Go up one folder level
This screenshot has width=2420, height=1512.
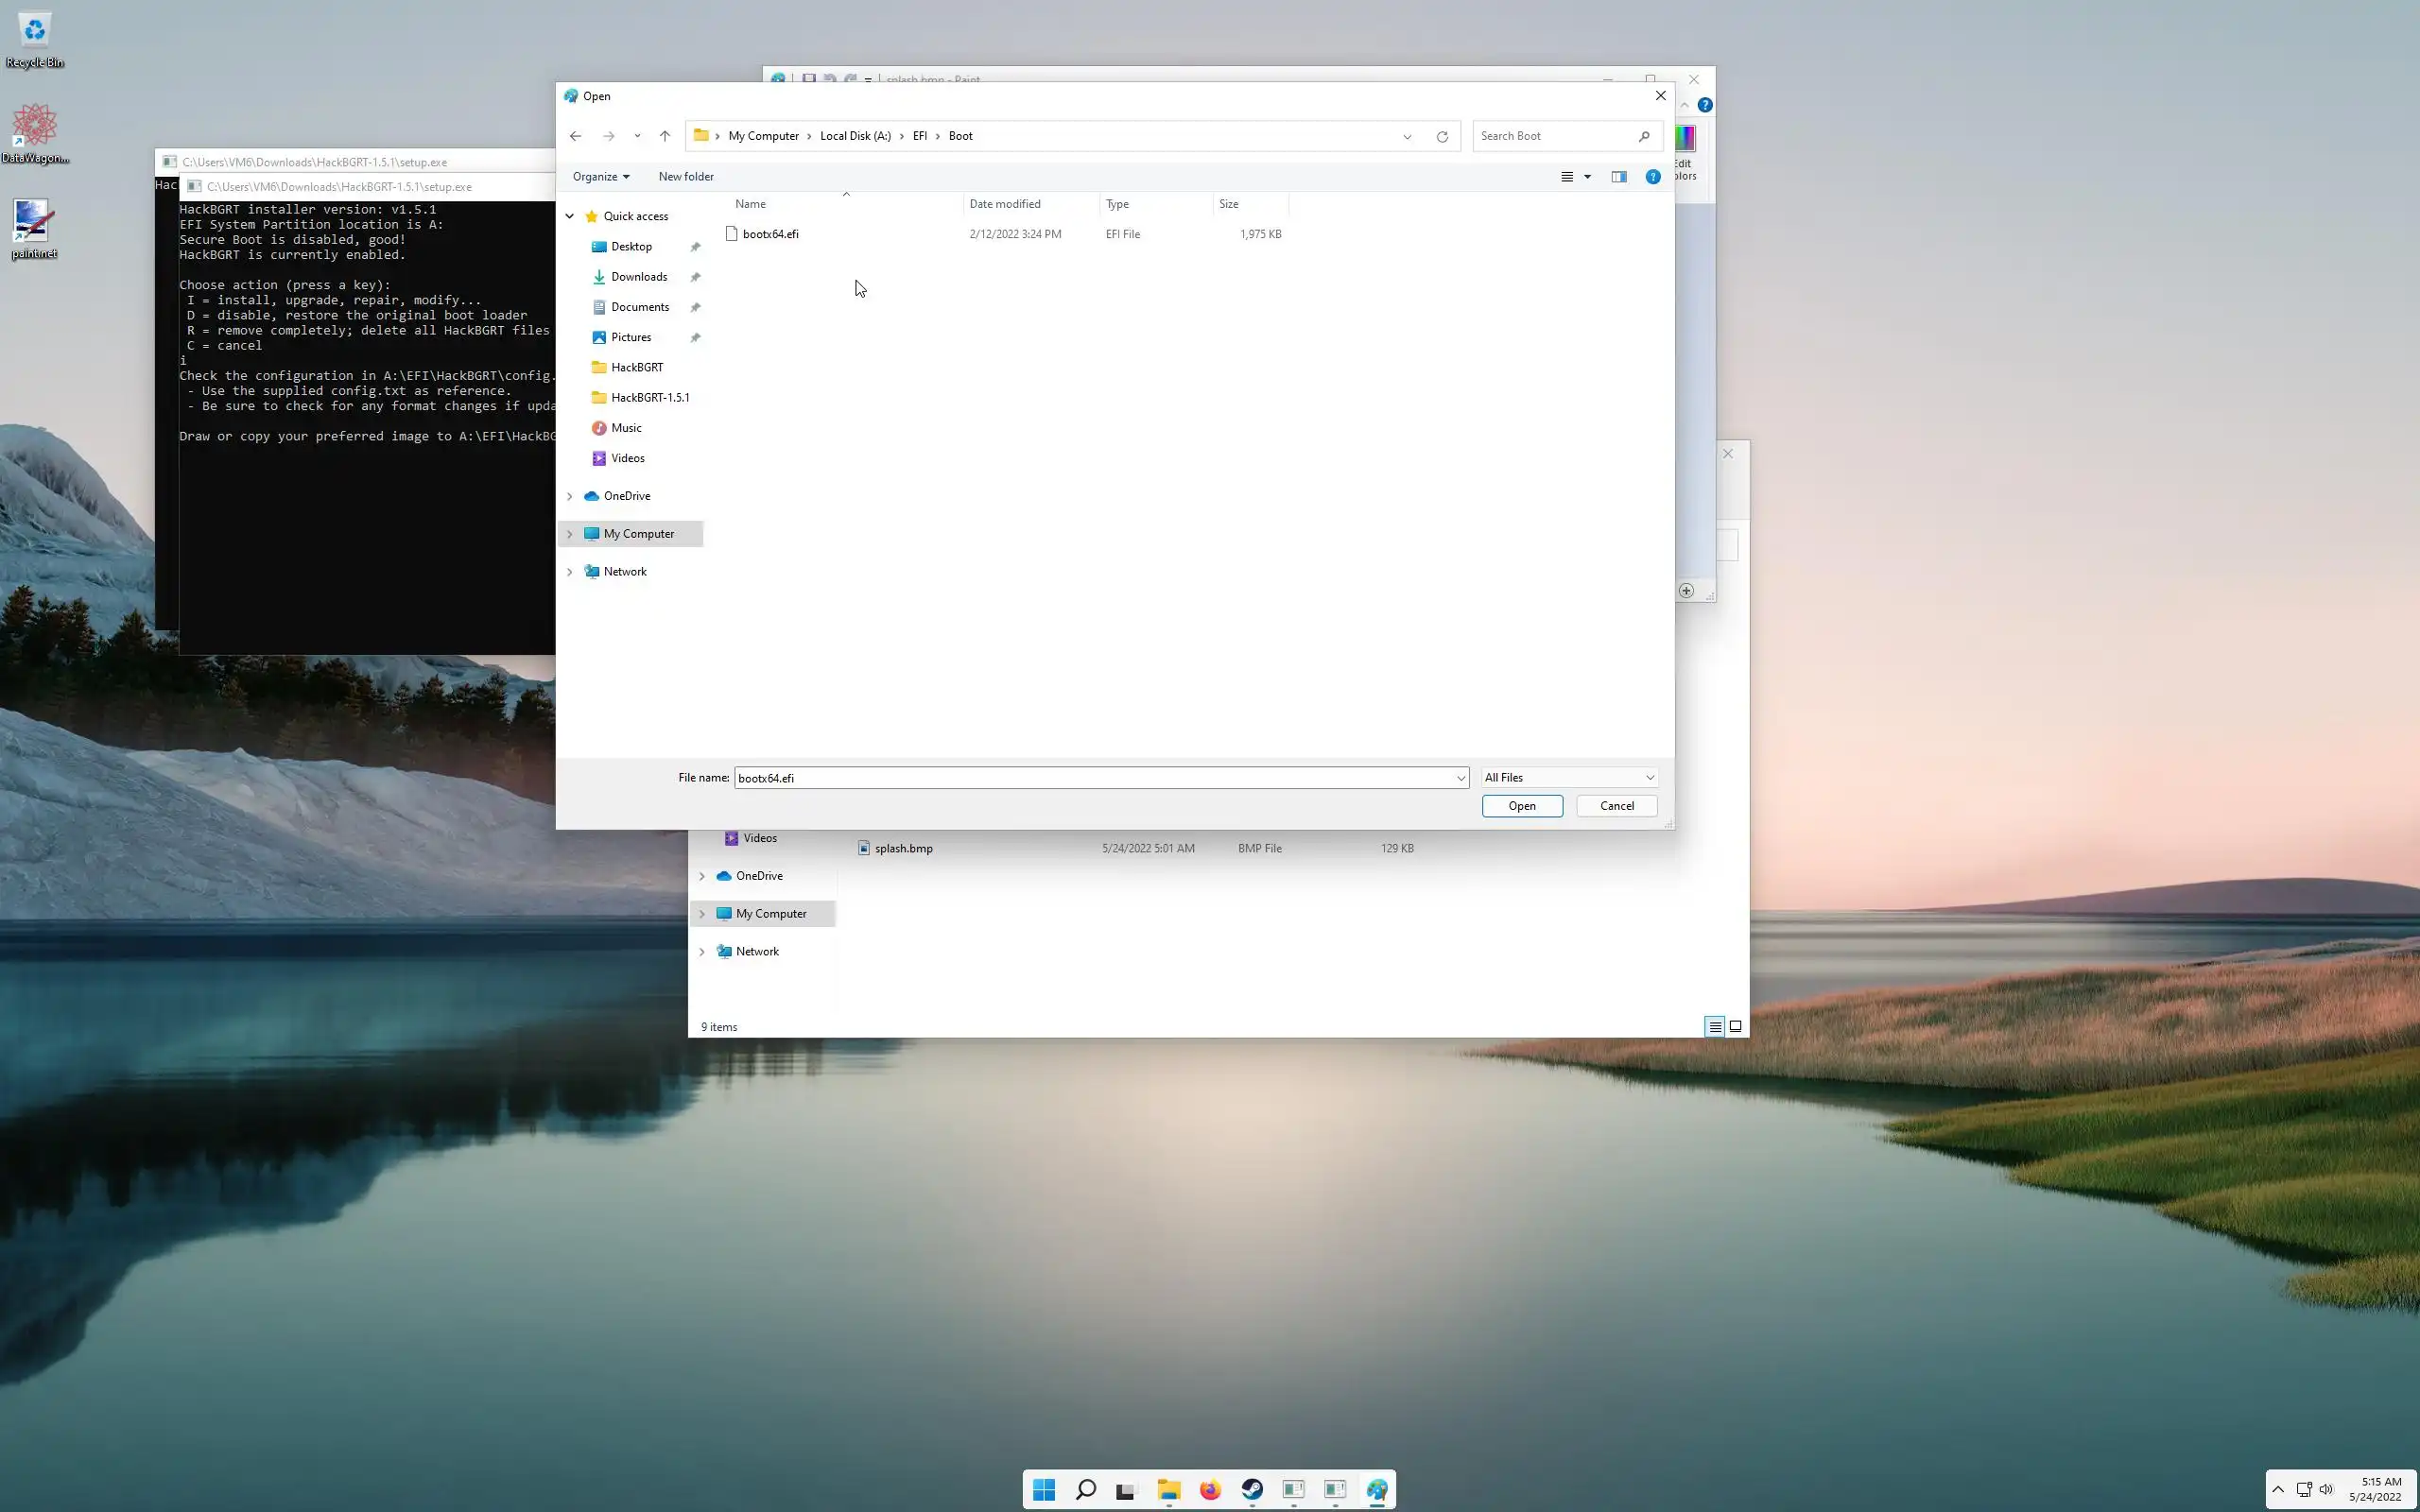coord(664,136)
